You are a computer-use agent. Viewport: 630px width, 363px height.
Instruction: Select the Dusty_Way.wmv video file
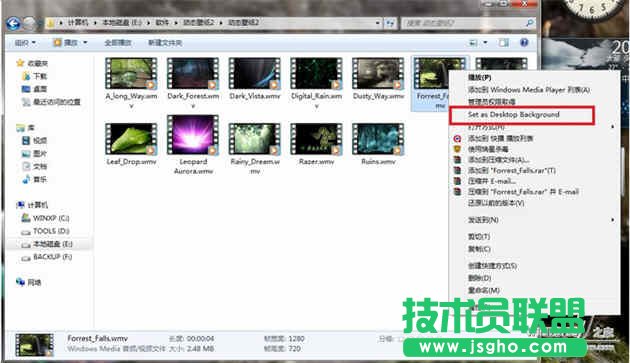378,79
